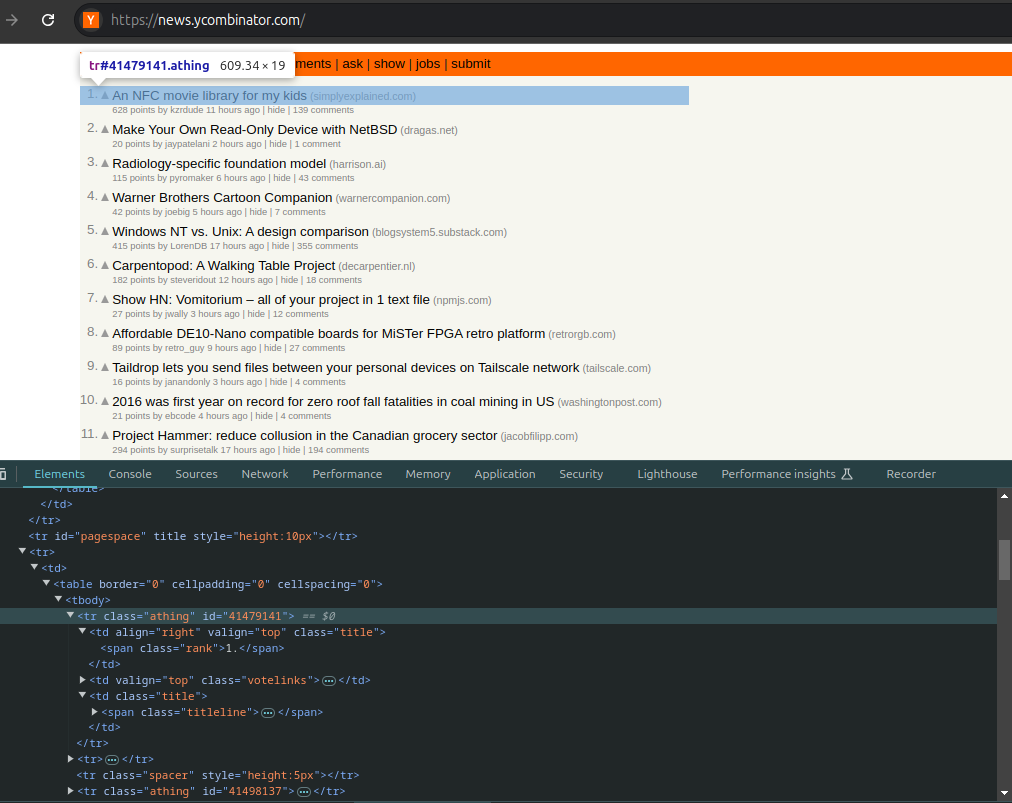The height and width of the screenshot is (803, 1012).
Task: Open '194 comments' on Project Hammer
Action: 339,450
